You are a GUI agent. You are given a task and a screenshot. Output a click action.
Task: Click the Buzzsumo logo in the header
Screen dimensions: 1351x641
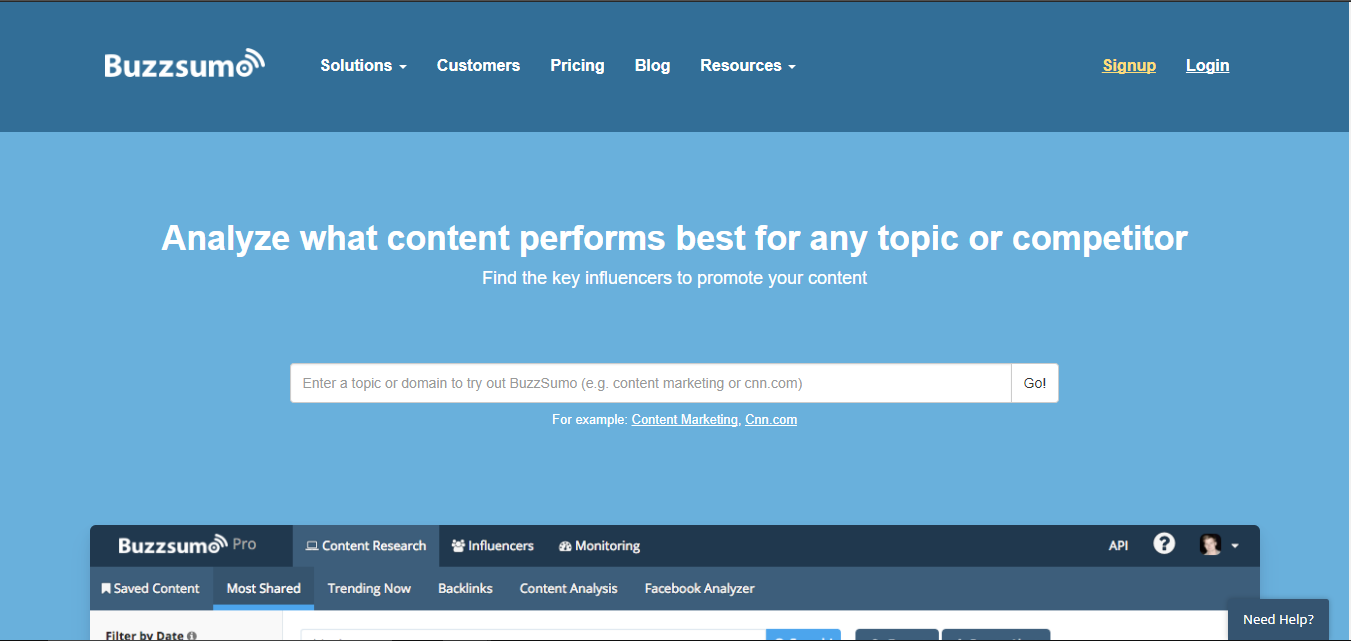click(185, 64)
